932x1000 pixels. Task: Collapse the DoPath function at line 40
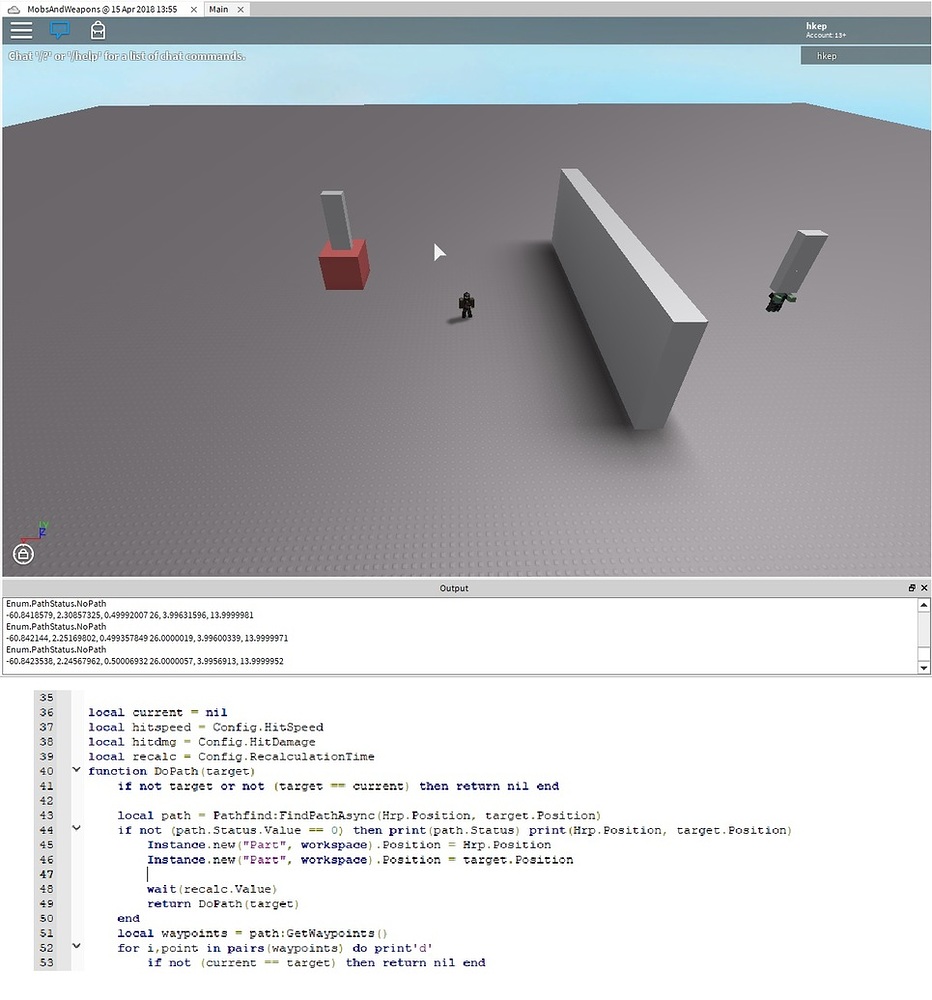pos(77,770)
